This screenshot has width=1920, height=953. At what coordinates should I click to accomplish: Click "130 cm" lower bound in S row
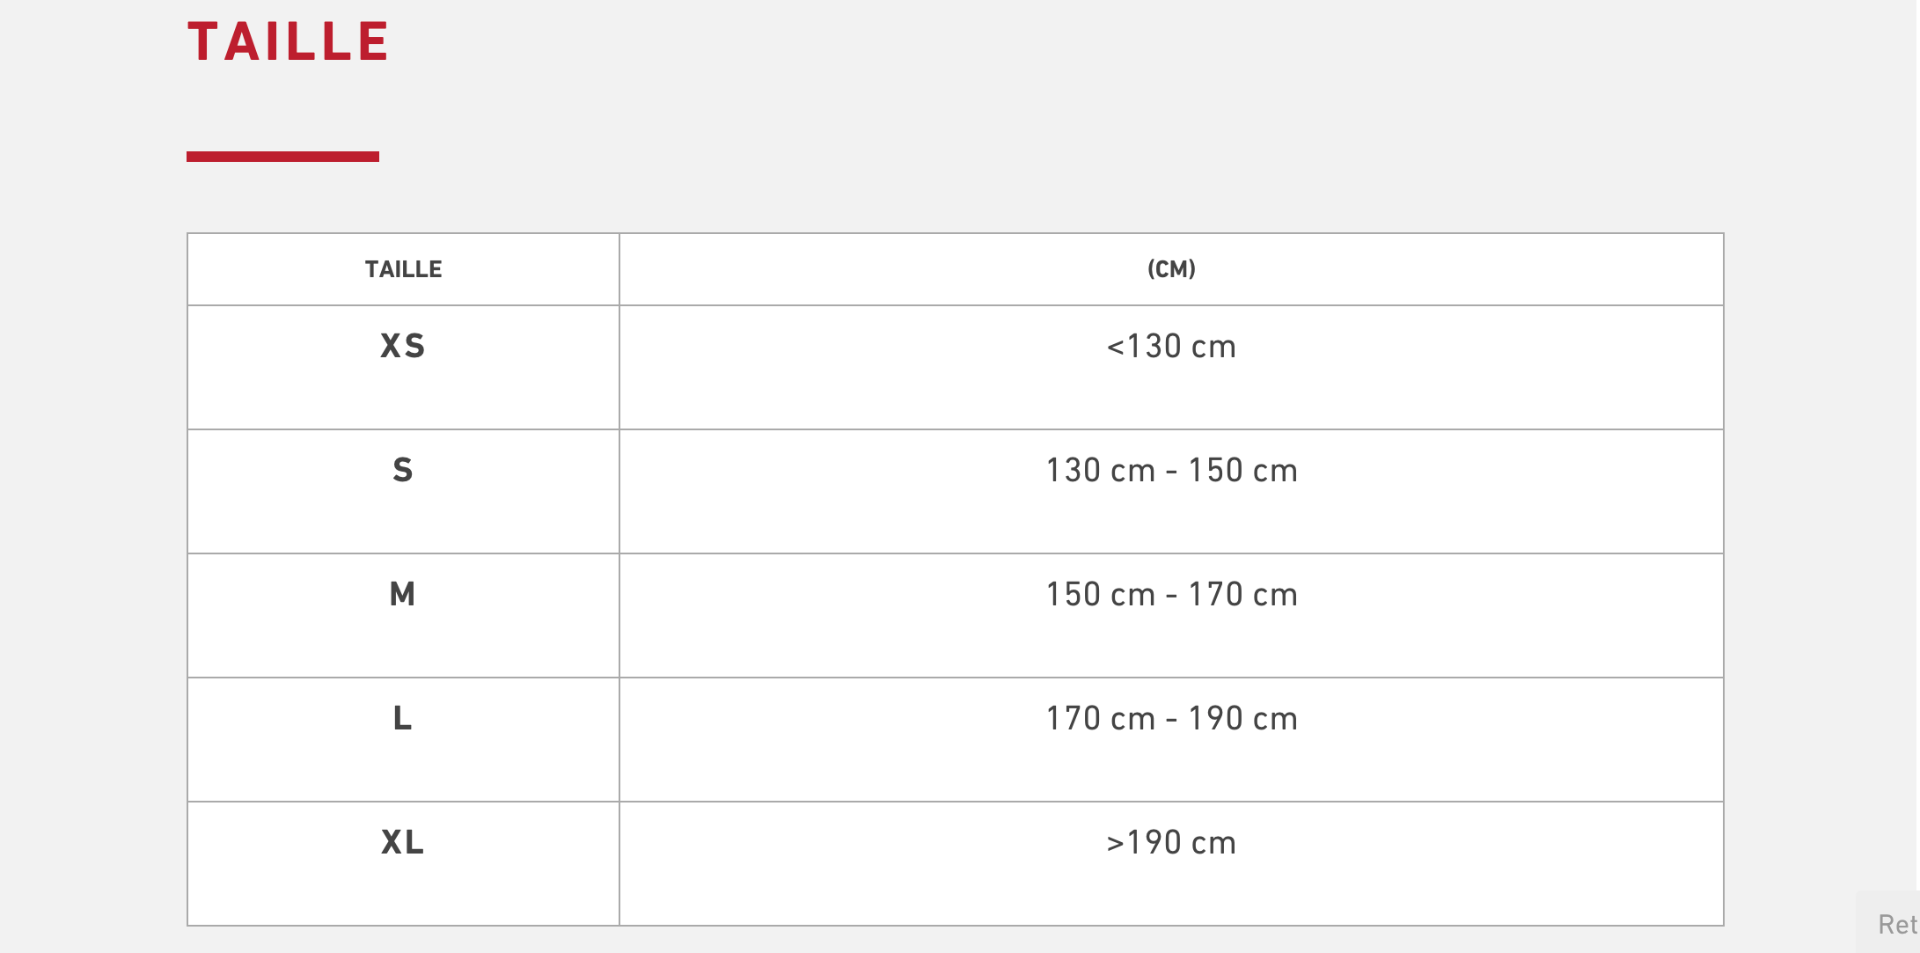(1100, 470)
